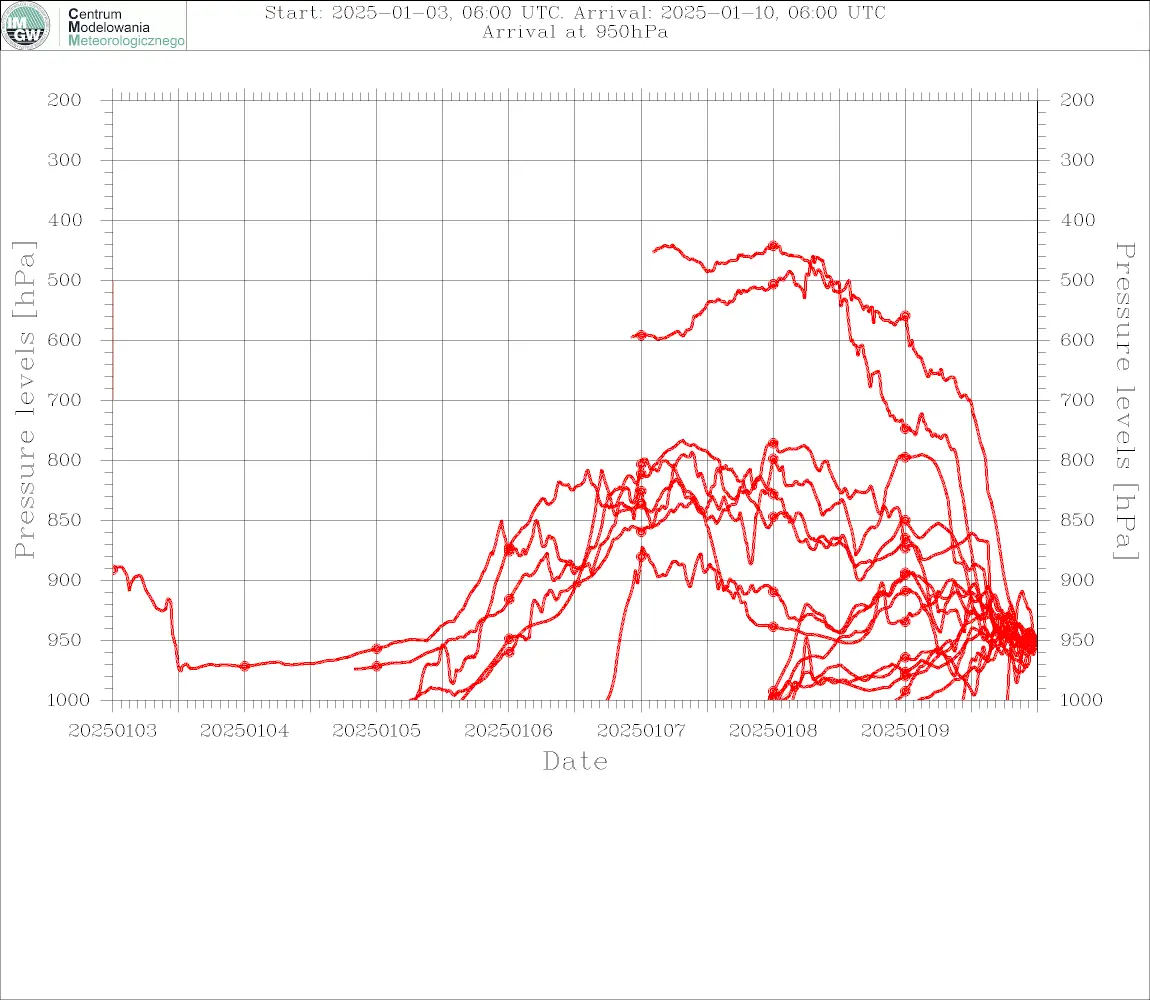Click the x-axis label 20250106
This screenshot has width=1150, height=1000.
coord(508,731)
